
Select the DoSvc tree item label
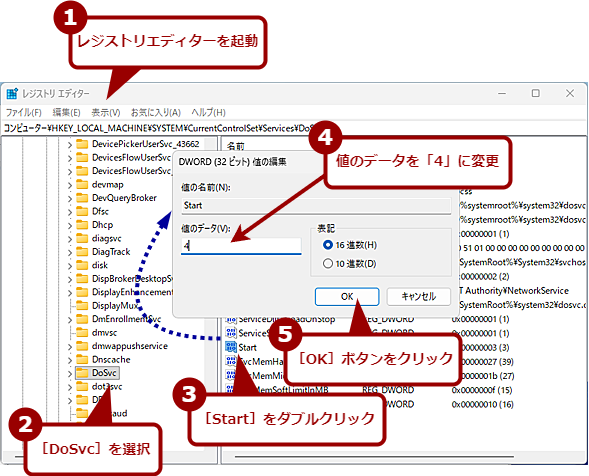click(x=104, y=373)
